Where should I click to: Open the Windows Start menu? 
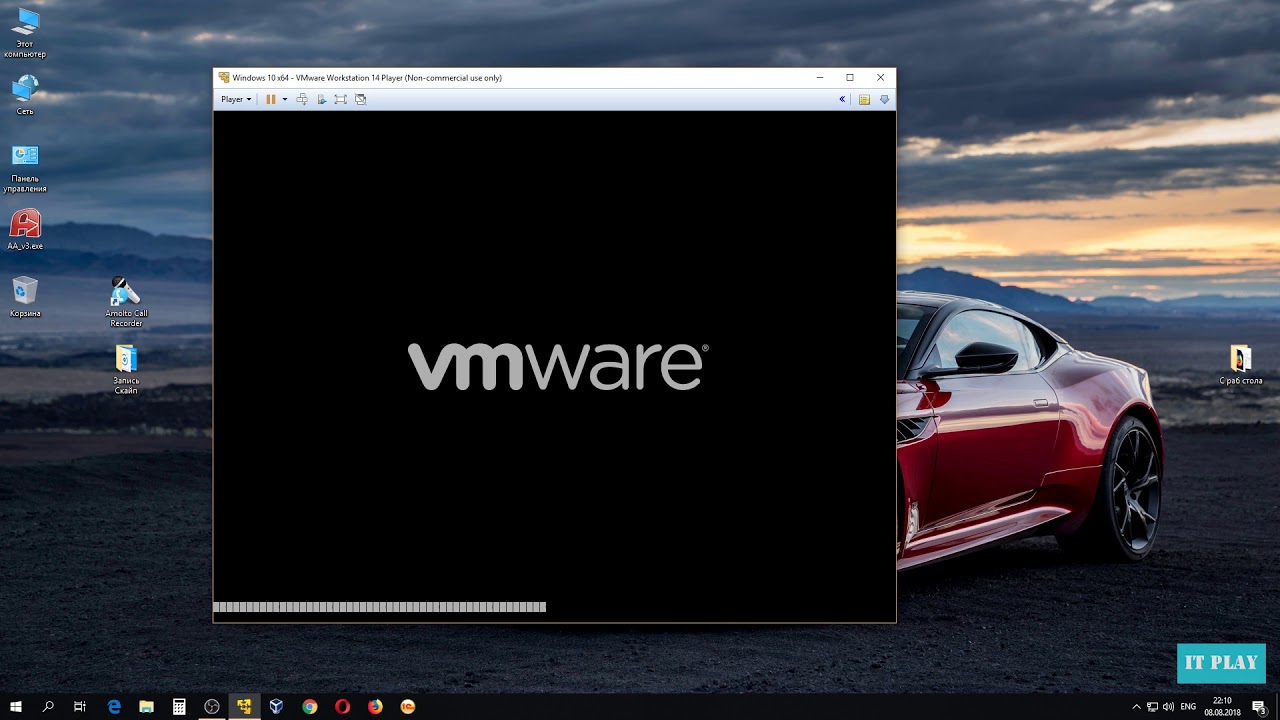click(16, 706)
